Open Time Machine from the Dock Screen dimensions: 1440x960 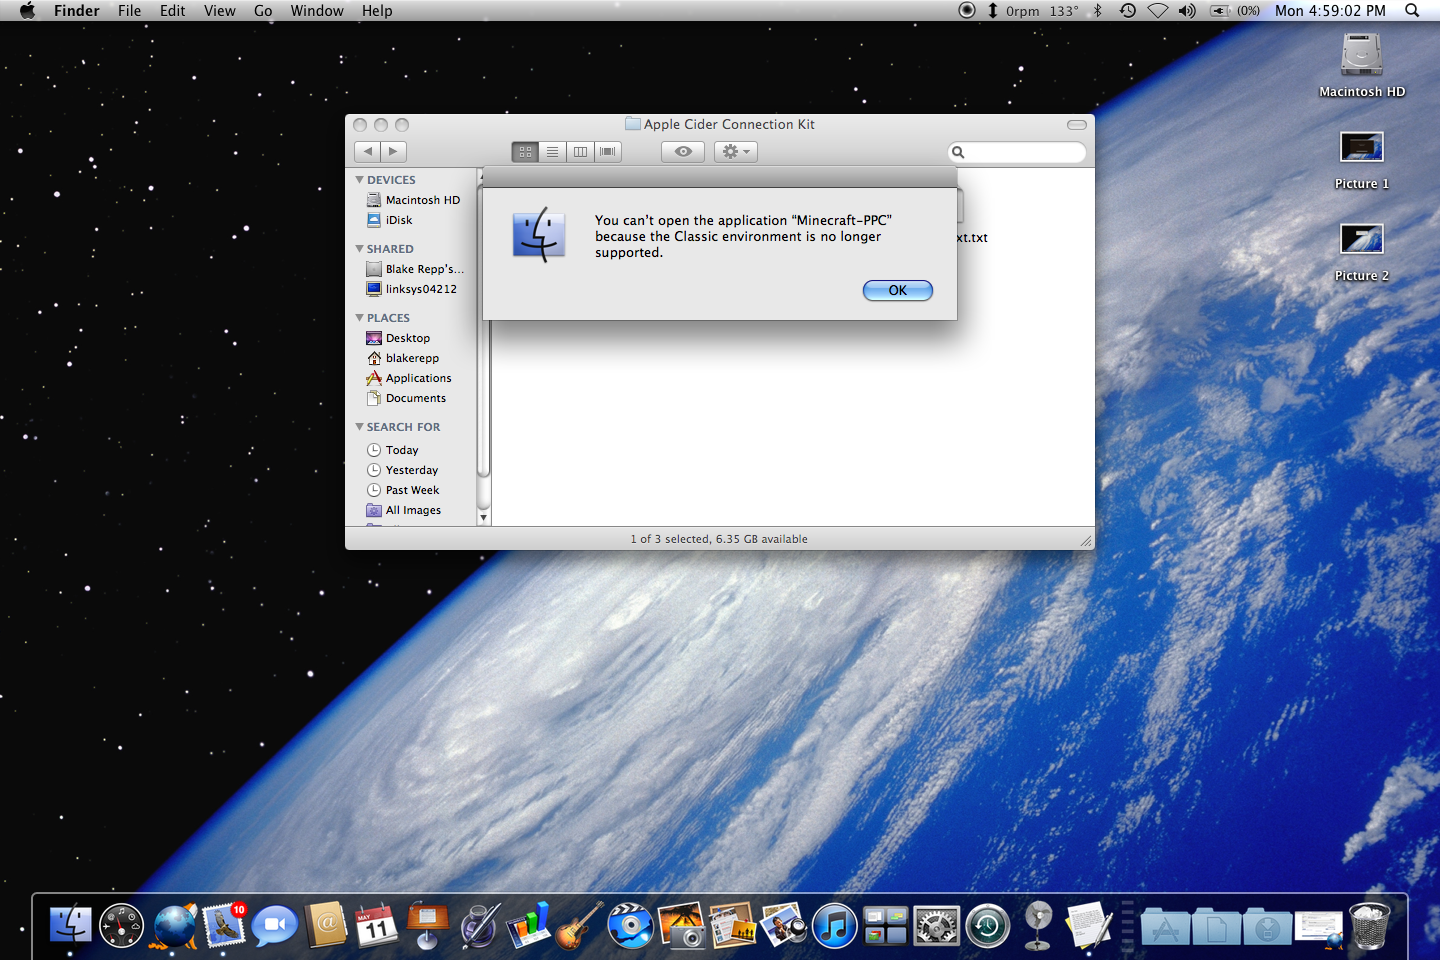[987, 925]
